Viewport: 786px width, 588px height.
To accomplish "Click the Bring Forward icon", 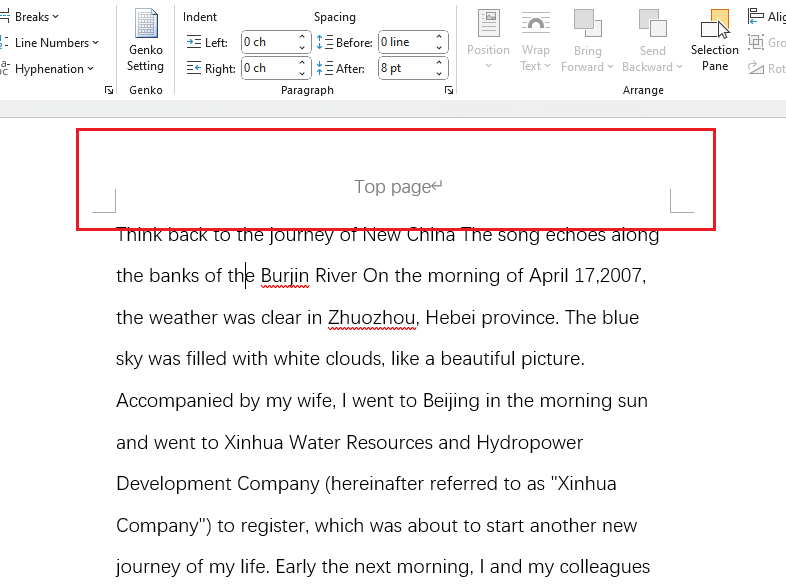I will (x=587, y=23).
